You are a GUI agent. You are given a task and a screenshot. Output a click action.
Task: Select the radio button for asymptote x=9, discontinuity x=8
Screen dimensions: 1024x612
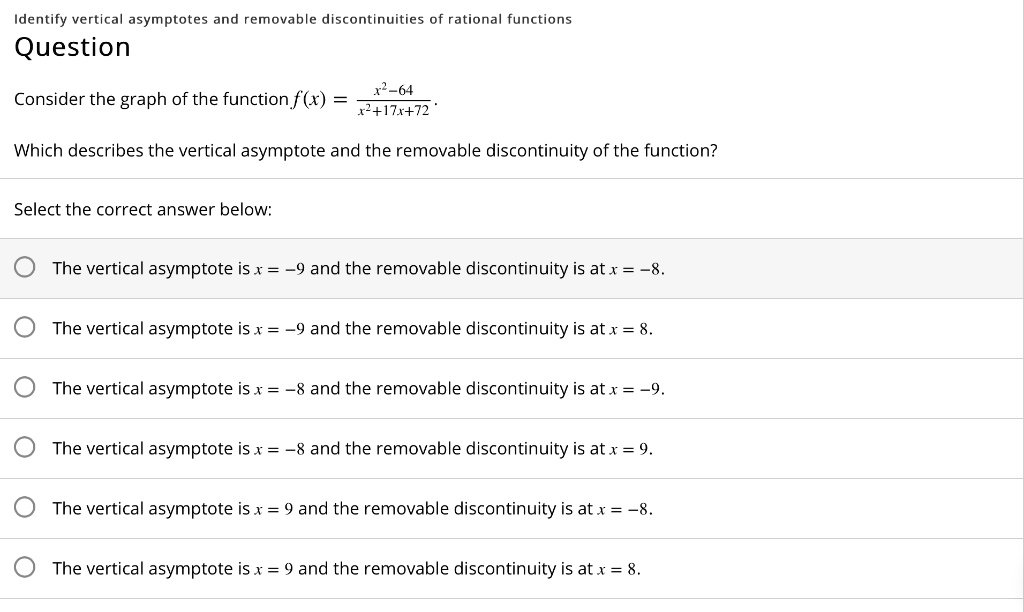coord(24,567)
